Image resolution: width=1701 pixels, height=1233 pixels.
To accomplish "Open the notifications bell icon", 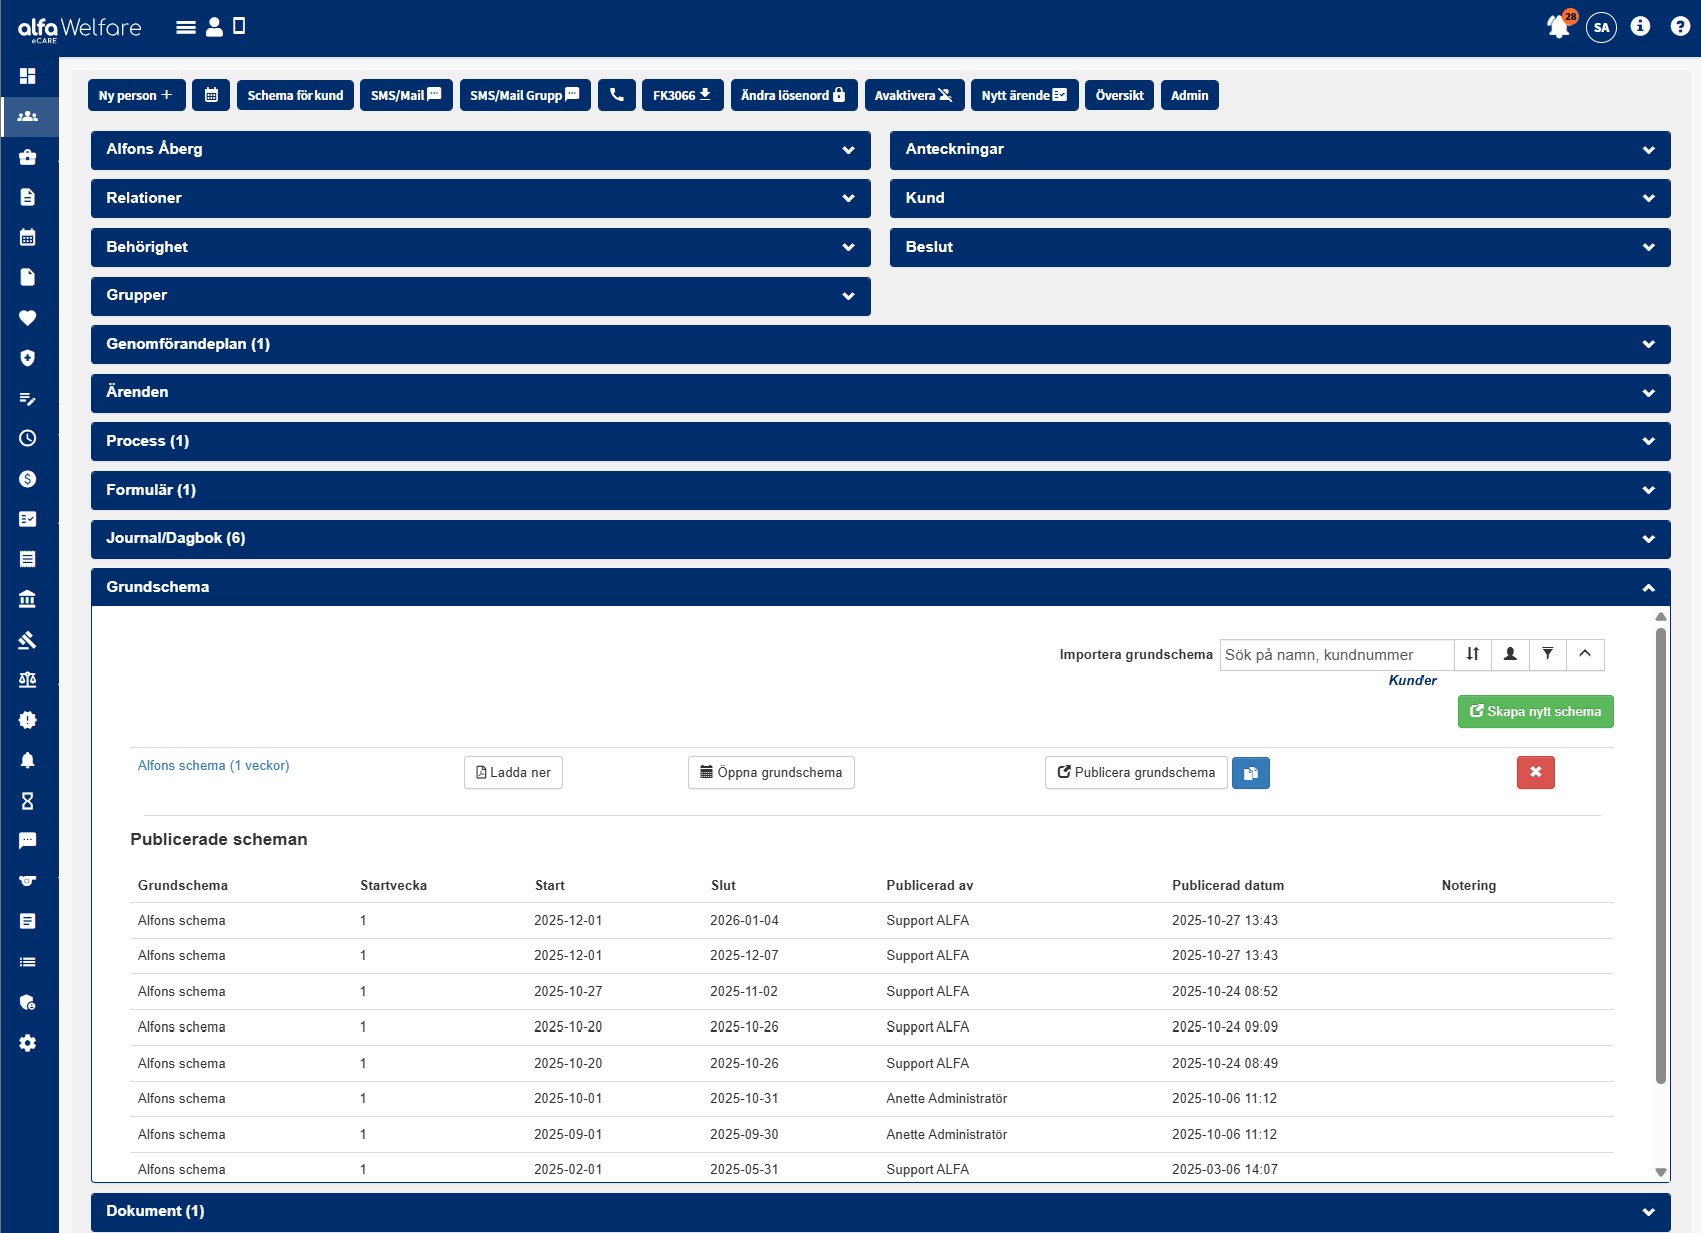I will pyautogui.click(x=1558, y=27).
